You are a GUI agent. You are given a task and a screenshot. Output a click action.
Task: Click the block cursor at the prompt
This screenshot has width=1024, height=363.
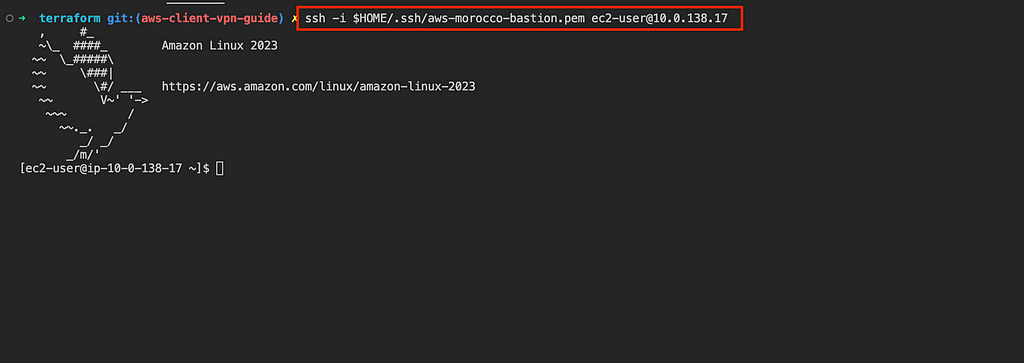tap(219, 168)
